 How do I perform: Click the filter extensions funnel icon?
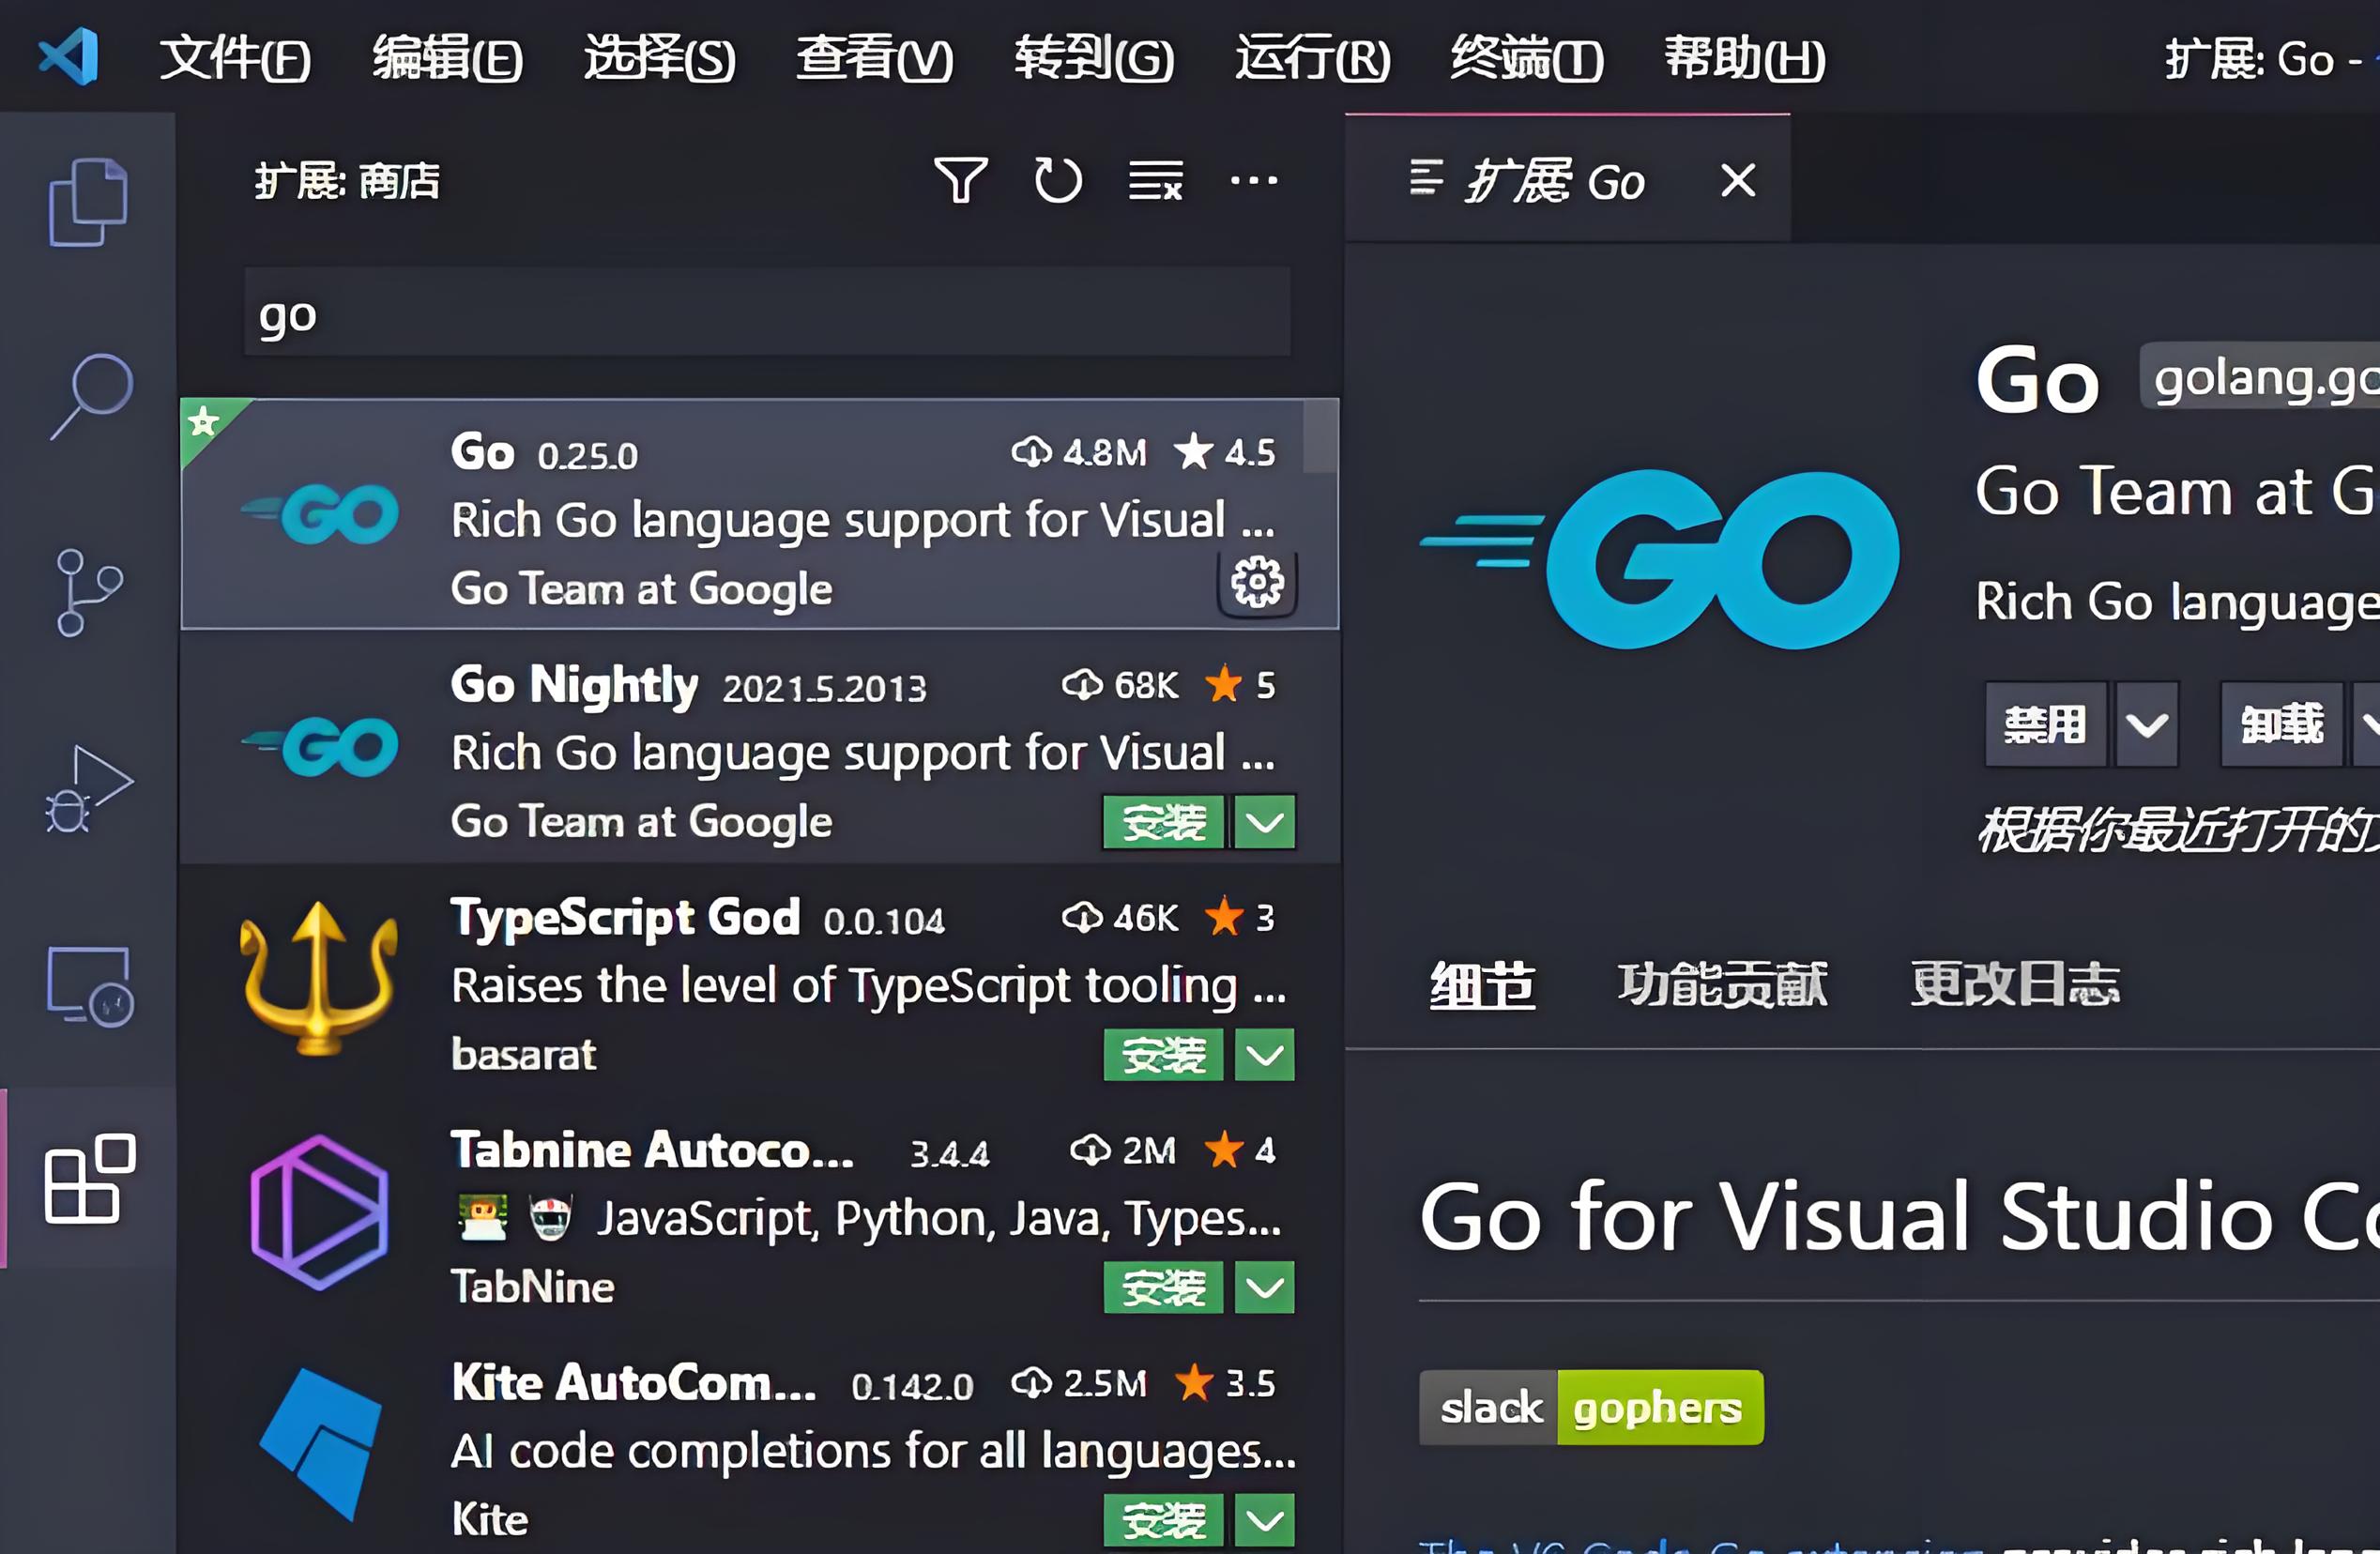pyautogui.click(x=961, y=180)
